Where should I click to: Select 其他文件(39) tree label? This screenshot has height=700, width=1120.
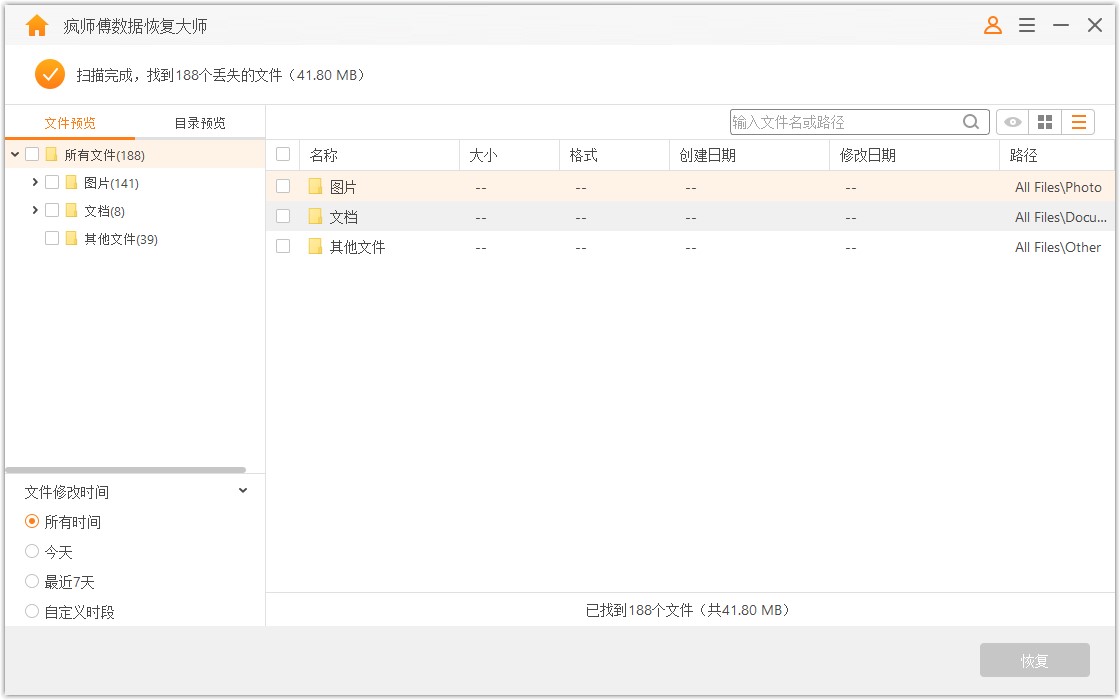[121, 239]
